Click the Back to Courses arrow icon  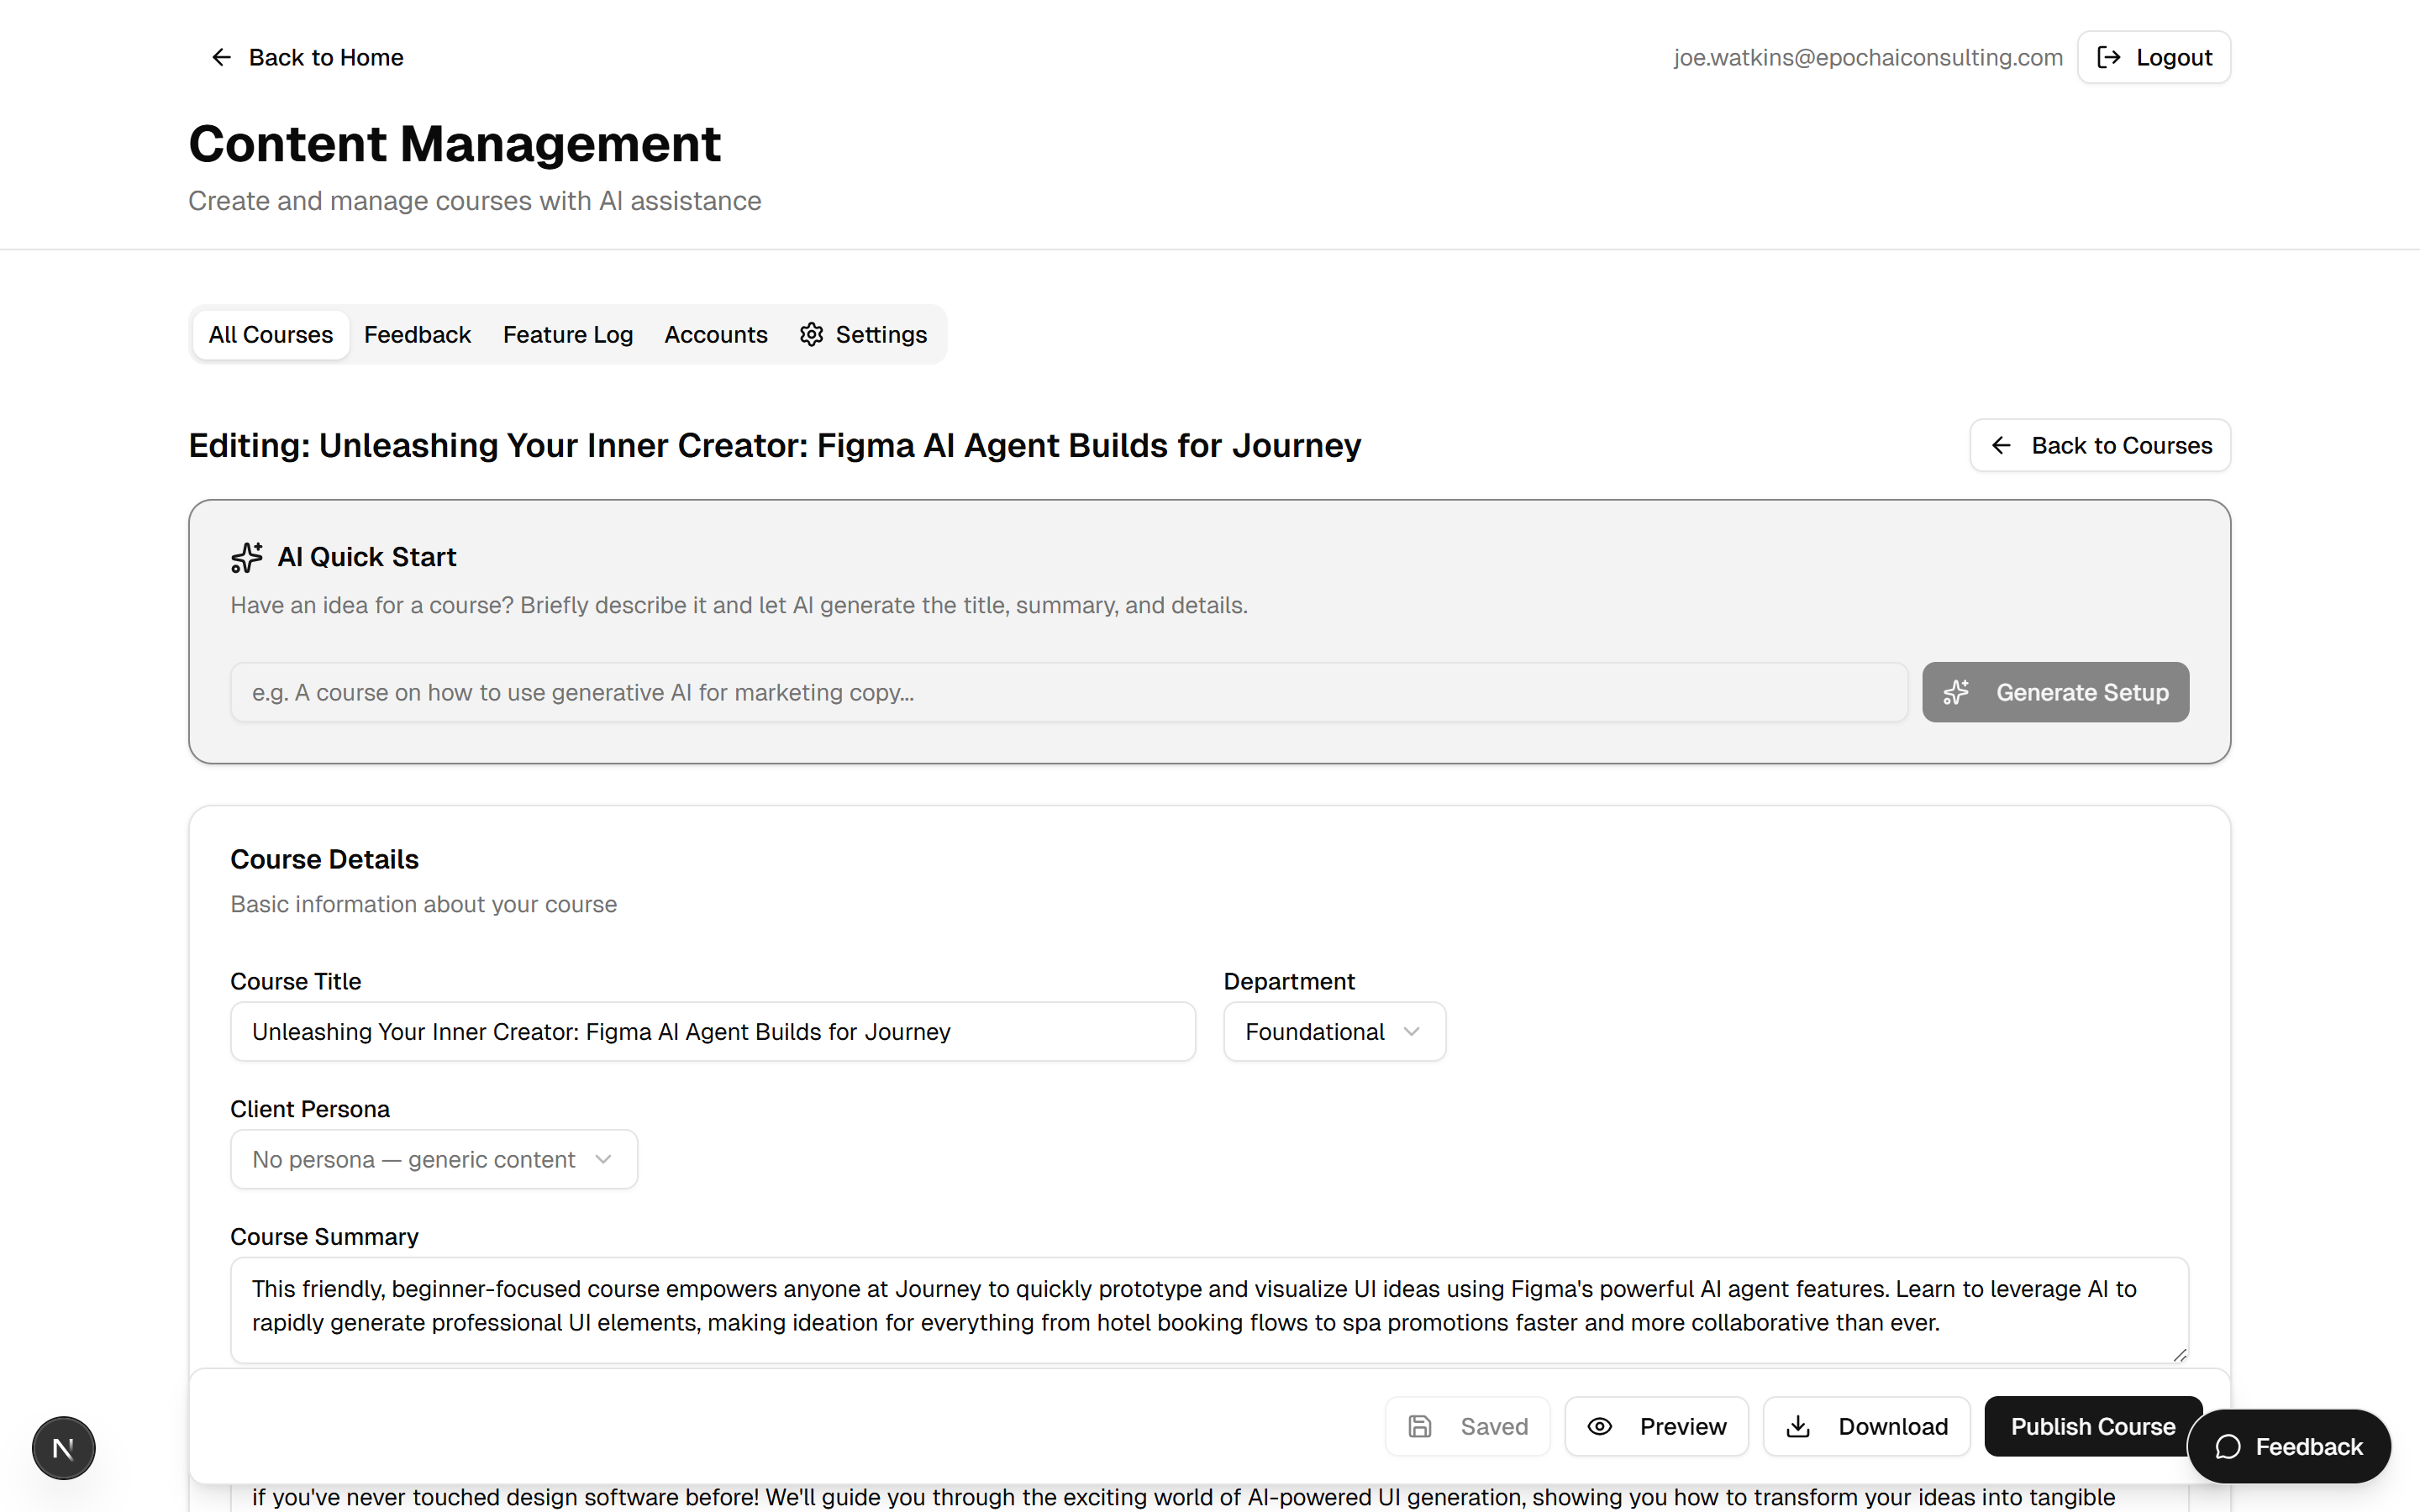click(2000, 445)
